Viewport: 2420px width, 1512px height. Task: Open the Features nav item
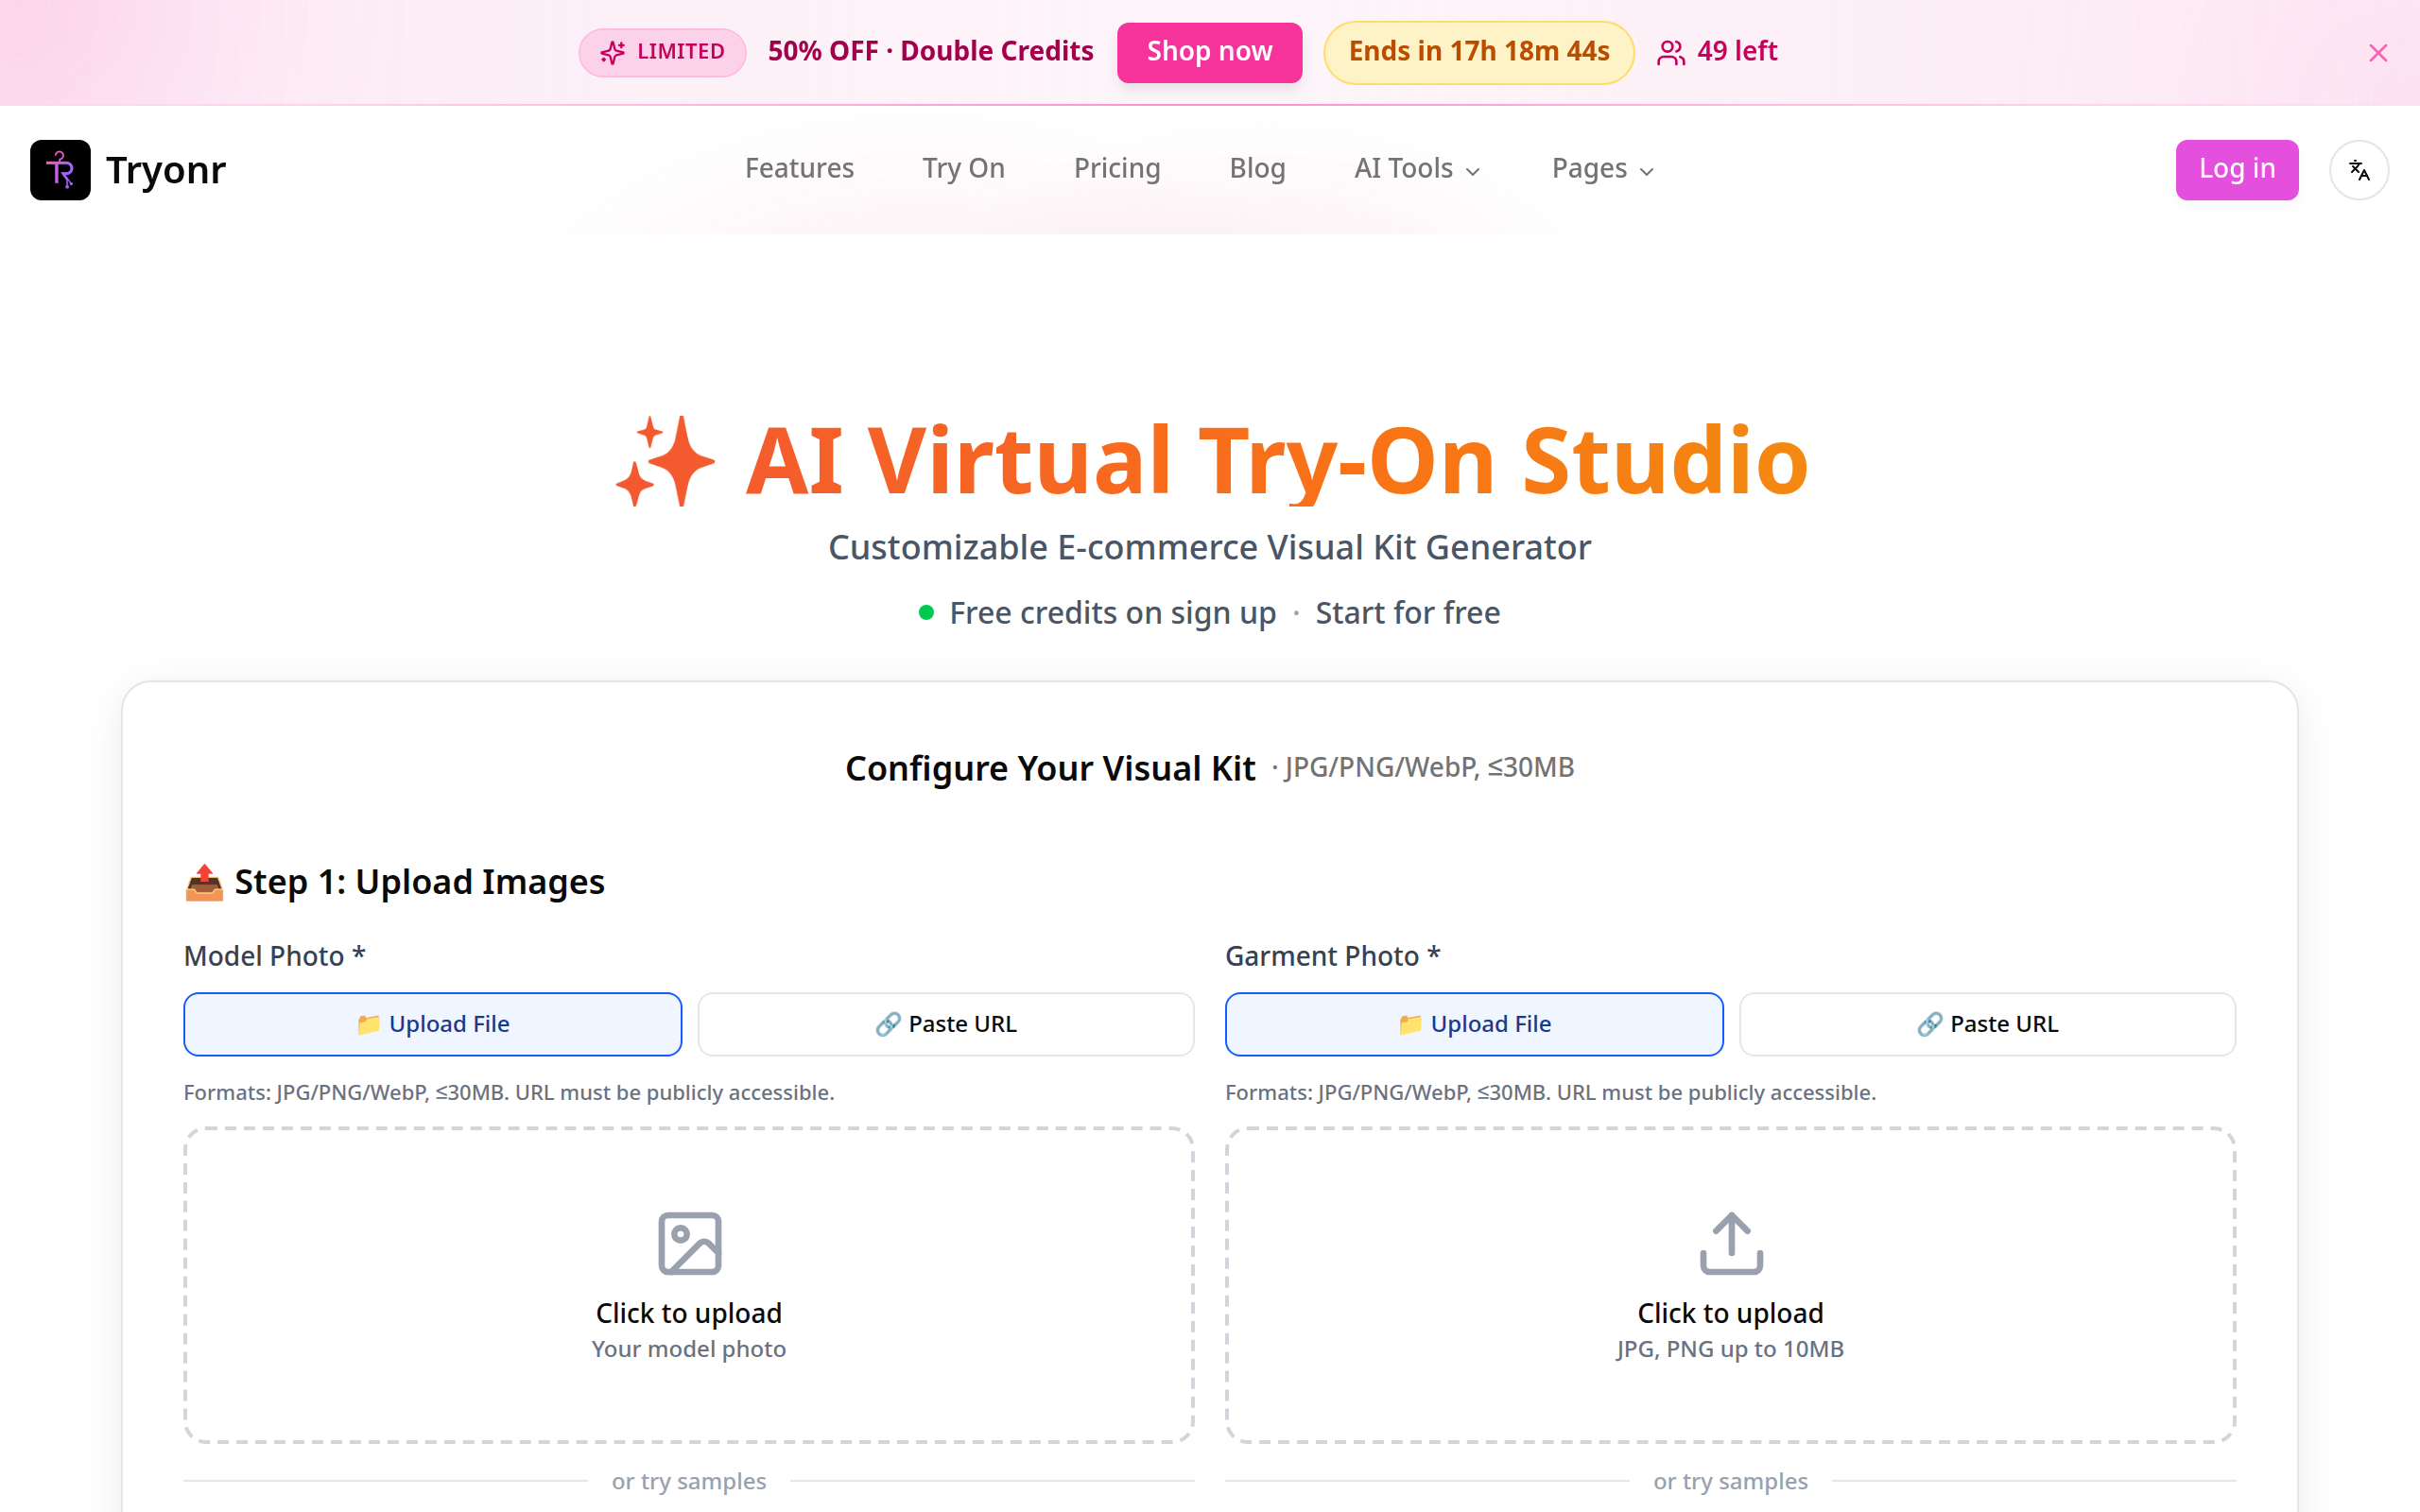coord(799,169)
